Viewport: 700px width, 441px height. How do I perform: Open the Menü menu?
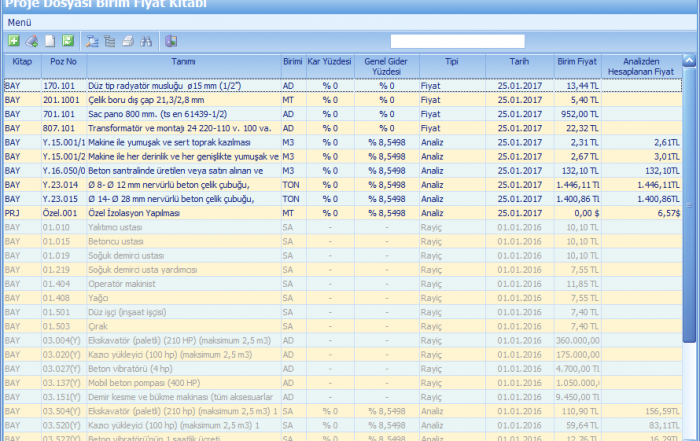(20, 21)
